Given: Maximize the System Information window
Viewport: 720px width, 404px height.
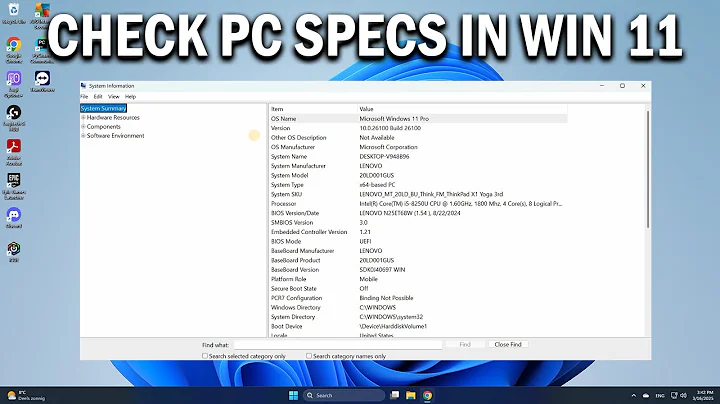Looking at the screenshot, I should pos(622,86).
